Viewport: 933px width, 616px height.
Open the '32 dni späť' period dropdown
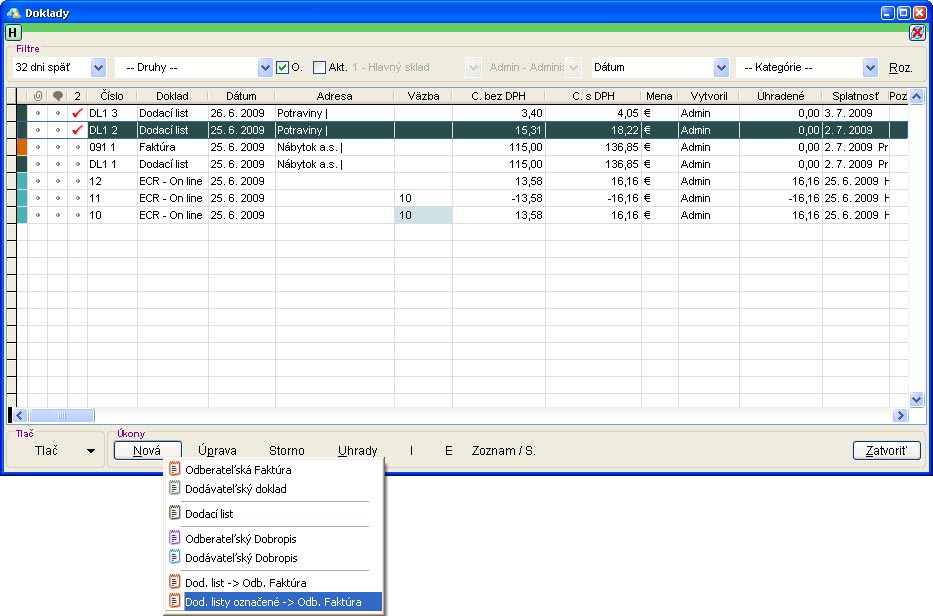click(98, 68)
